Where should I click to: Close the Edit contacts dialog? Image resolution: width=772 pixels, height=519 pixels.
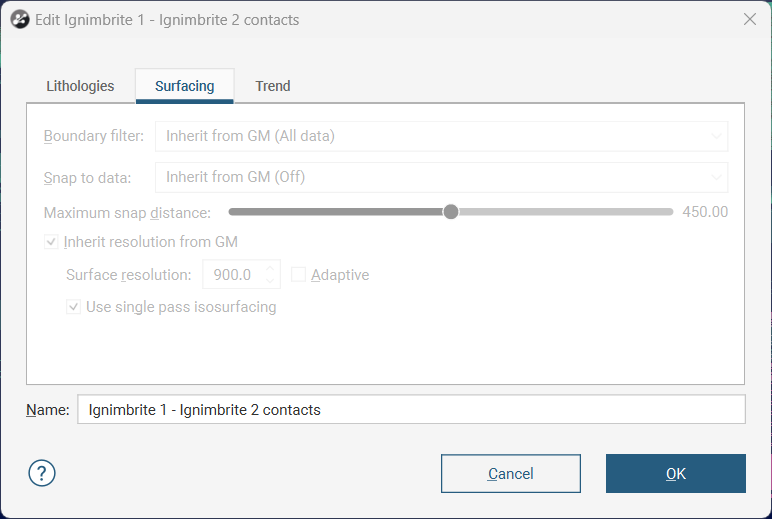point(749,19)
